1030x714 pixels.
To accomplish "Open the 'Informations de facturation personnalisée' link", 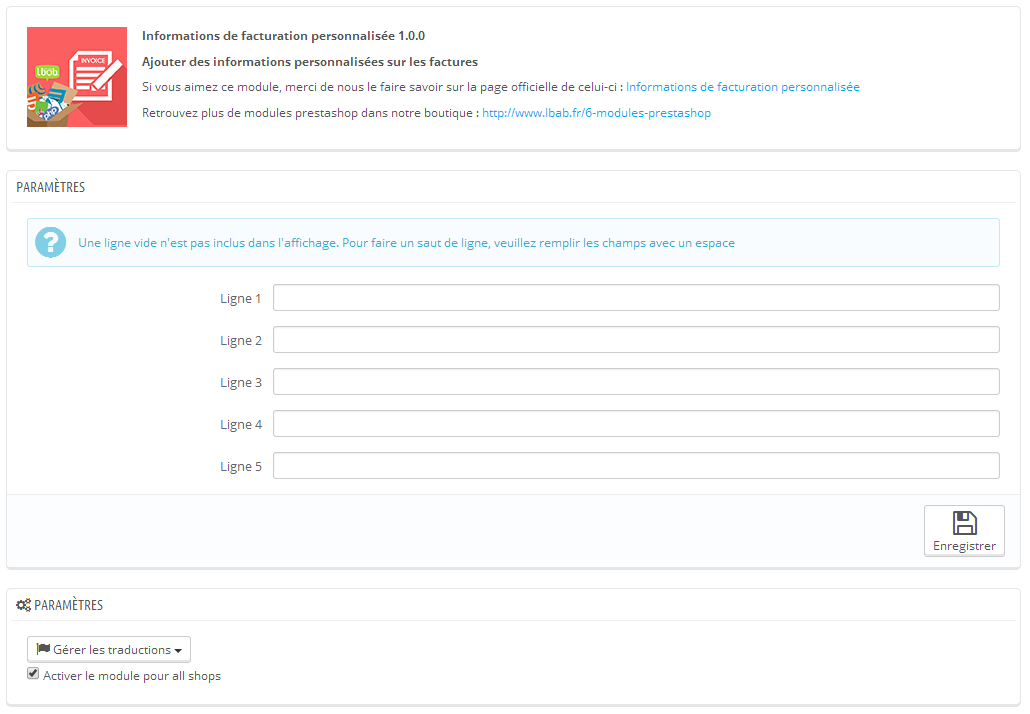I will click(742, 87).
